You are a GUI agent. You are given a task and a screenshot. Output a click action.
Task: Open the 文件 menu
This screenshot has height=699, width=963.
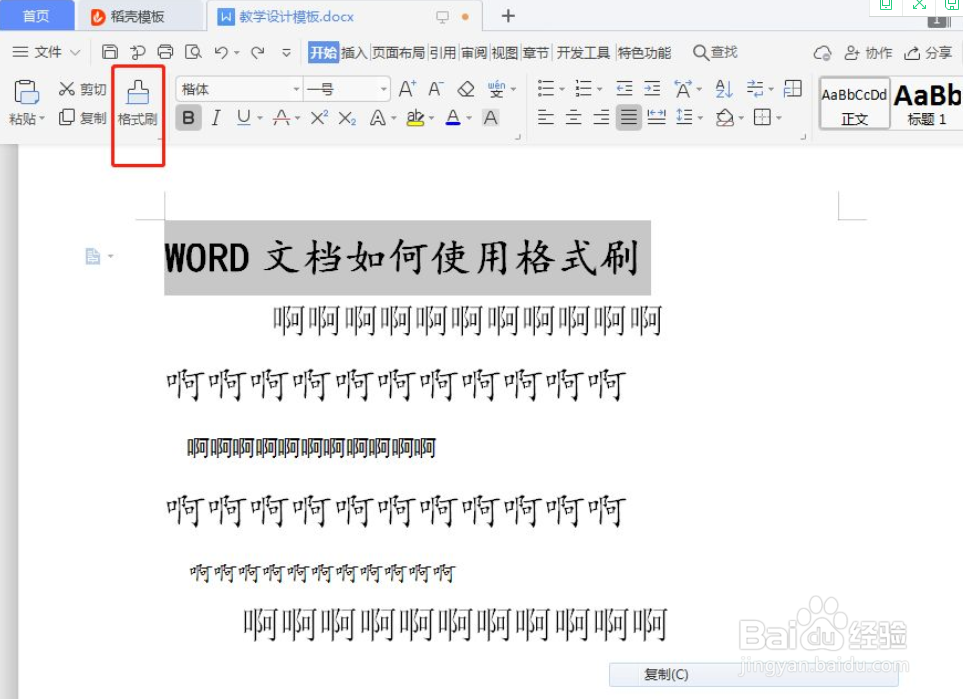(43, 51)
